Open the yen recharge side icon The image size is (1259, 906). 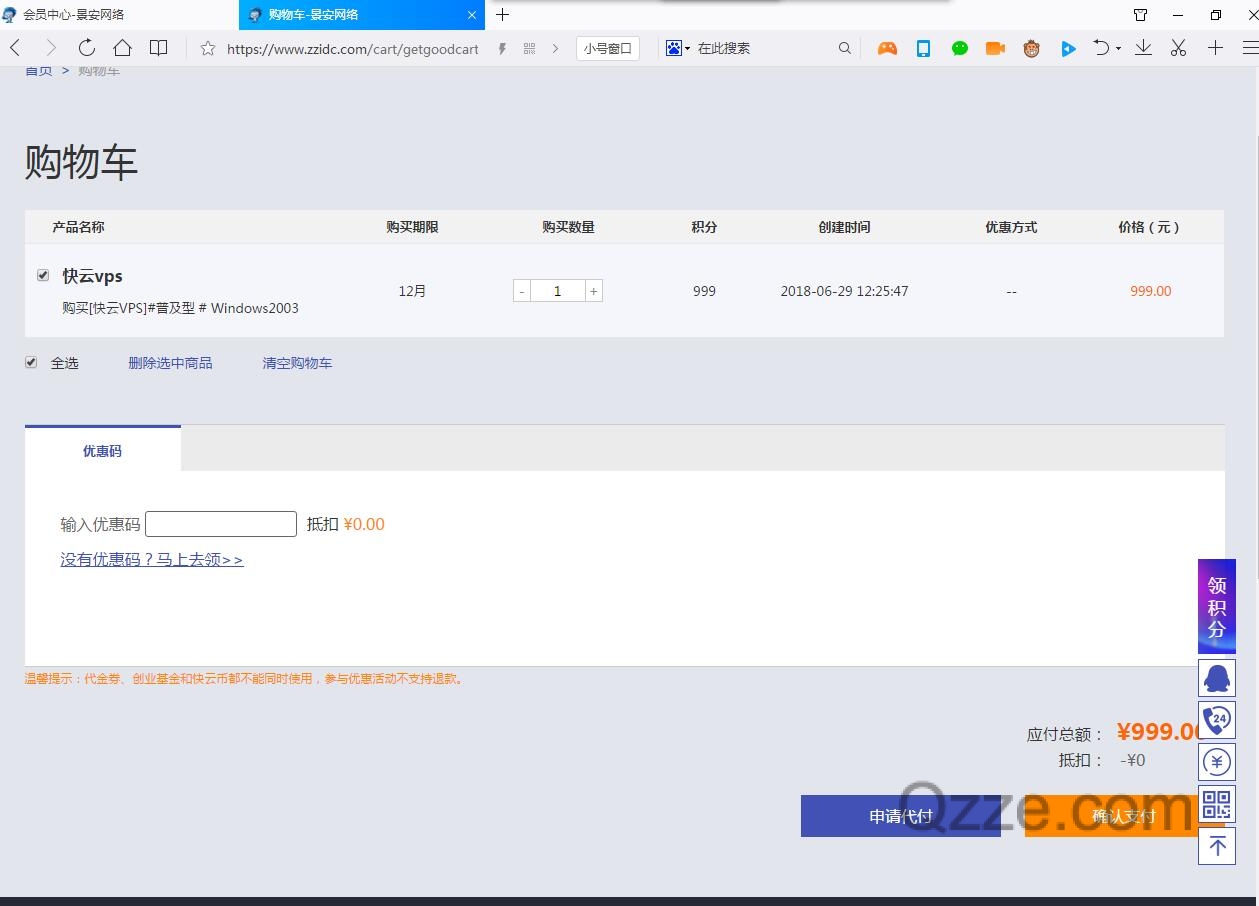(x=1217, y=762)
